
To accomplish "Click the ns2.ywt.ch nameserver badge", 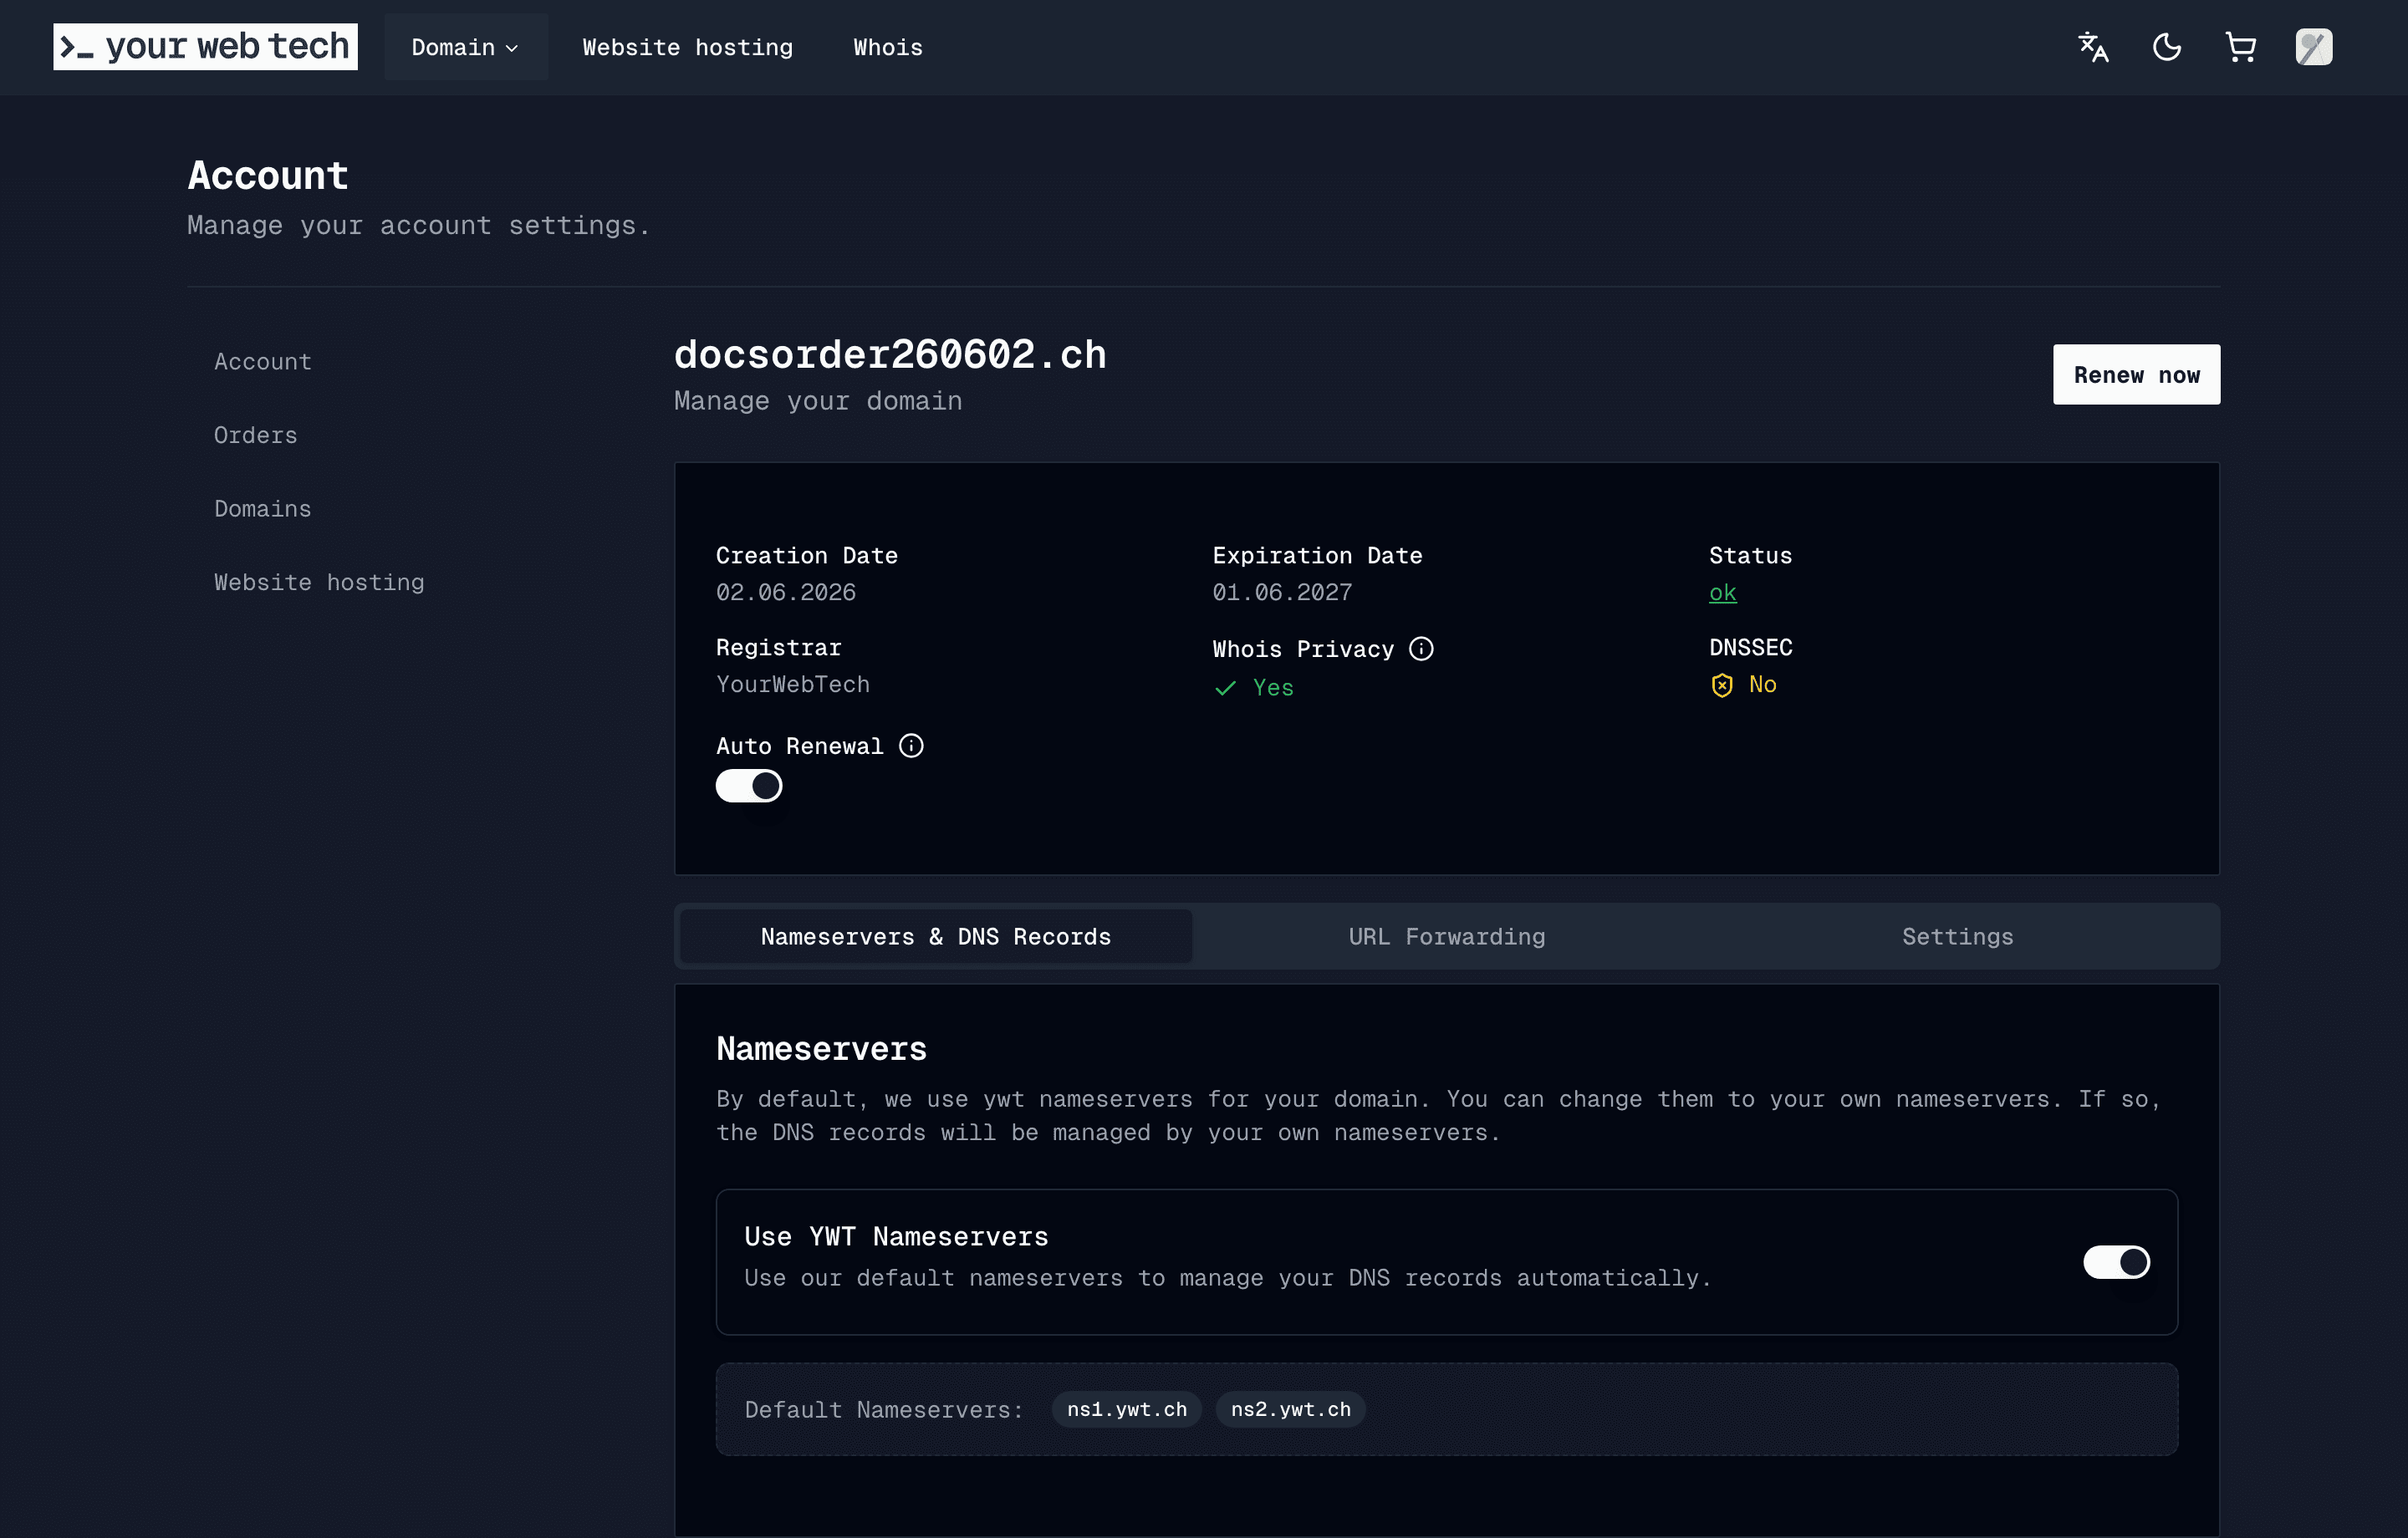I will [1291, 1410].
